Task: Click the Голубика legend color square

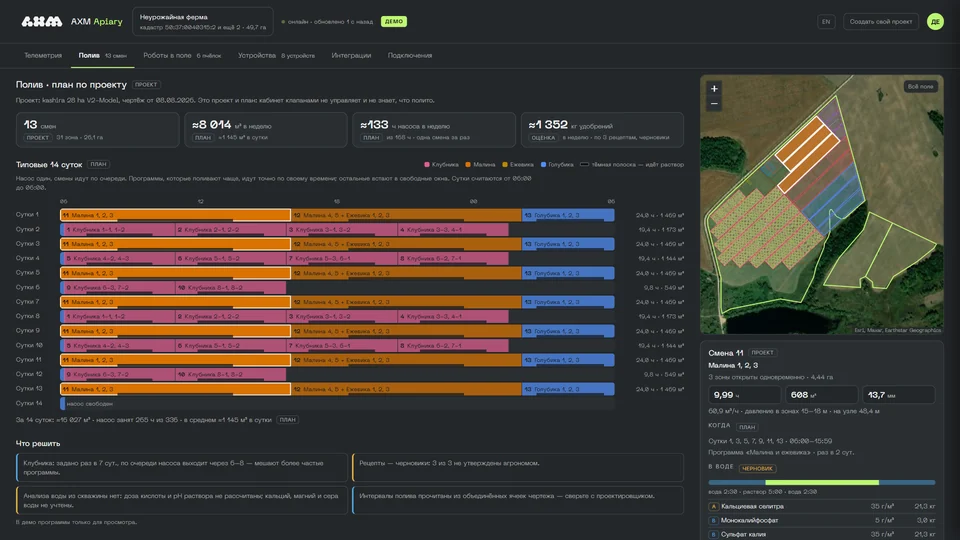Action: [x=543, y=164]
